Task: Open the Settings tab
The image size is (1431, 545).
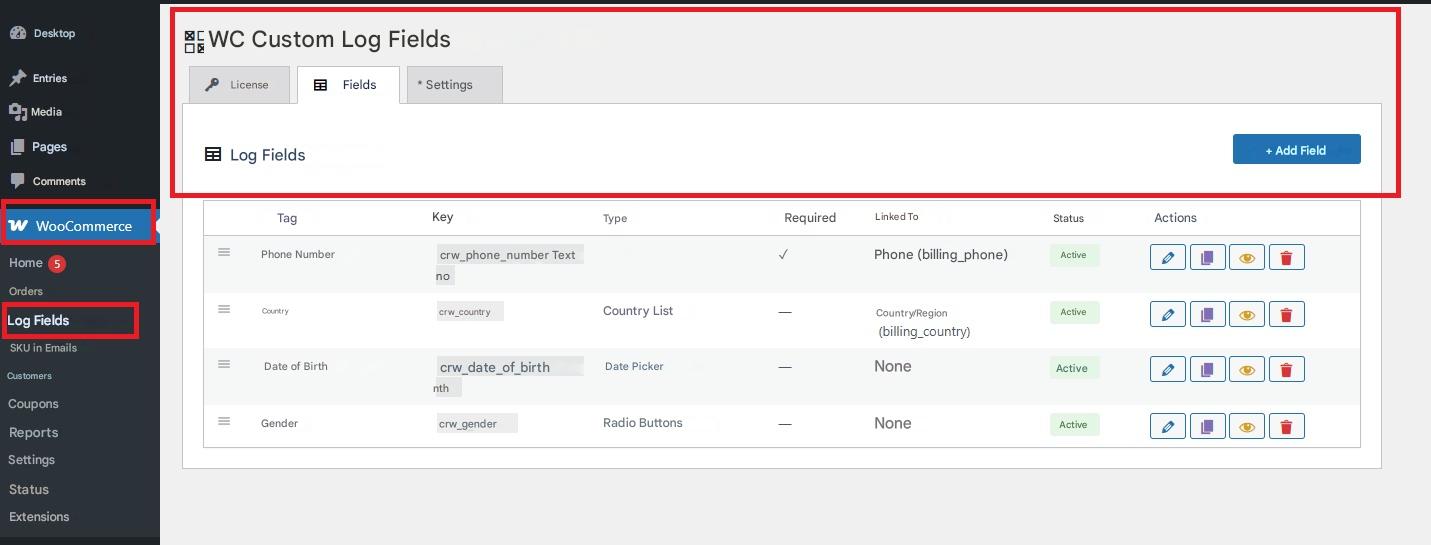Action: (454, 85)
